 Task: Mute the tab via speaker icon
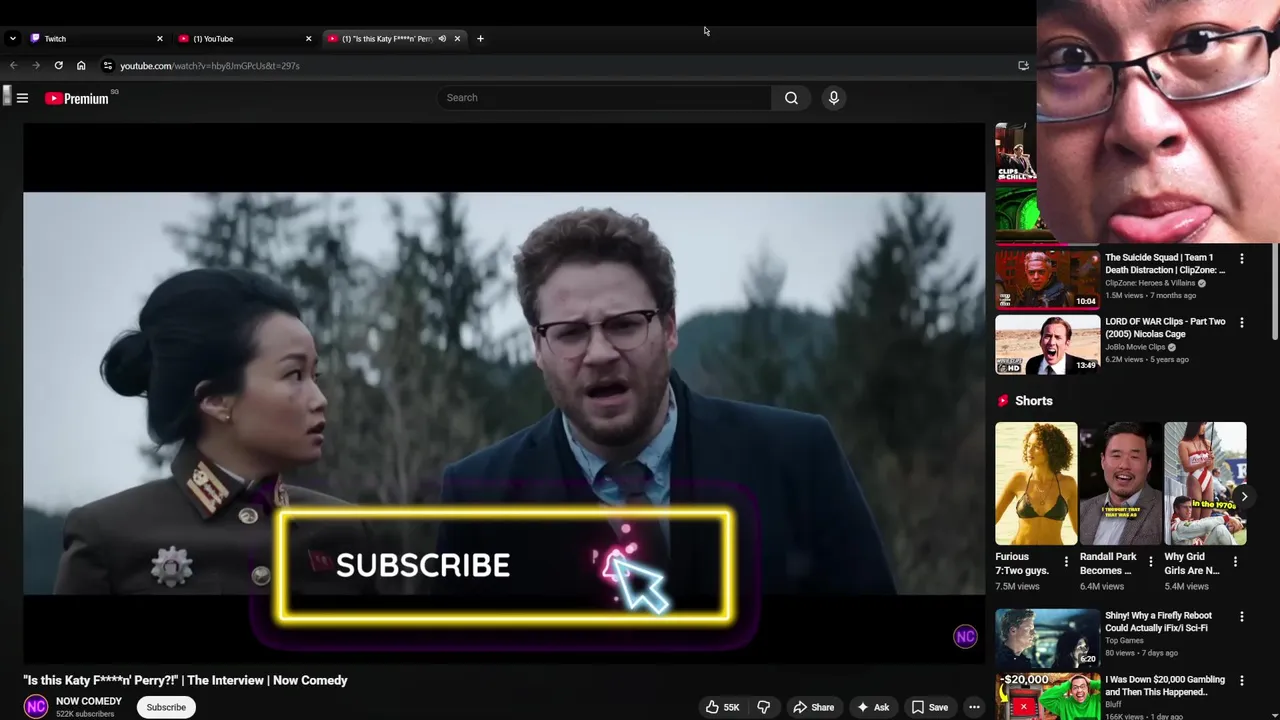coord(442,39)
